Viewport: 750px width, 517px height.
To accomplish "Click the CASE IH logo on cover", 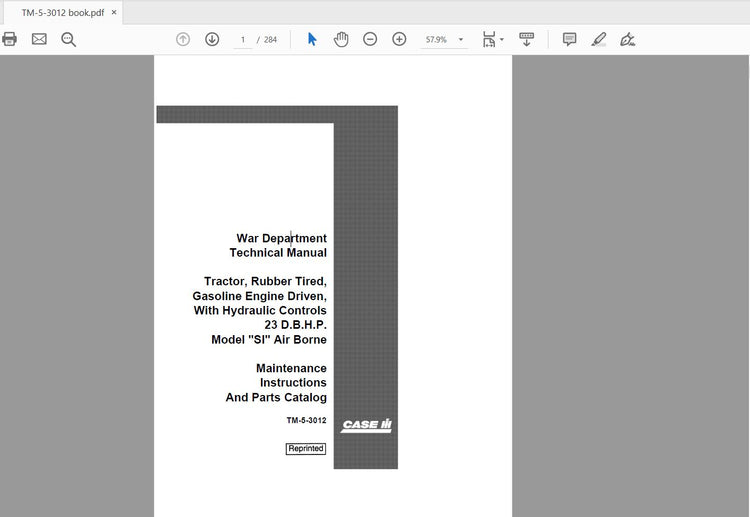I will pyautogui.click(x=366, y=425).
